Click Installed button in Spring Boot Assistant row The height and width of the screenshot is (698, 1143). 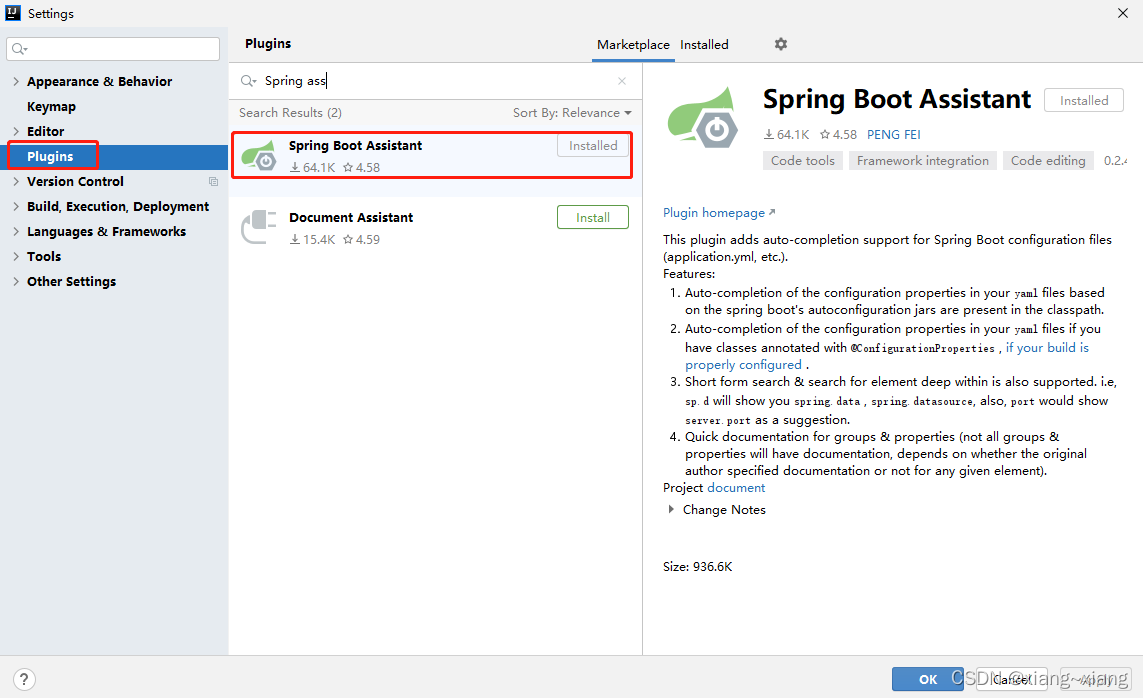(593, 146)
